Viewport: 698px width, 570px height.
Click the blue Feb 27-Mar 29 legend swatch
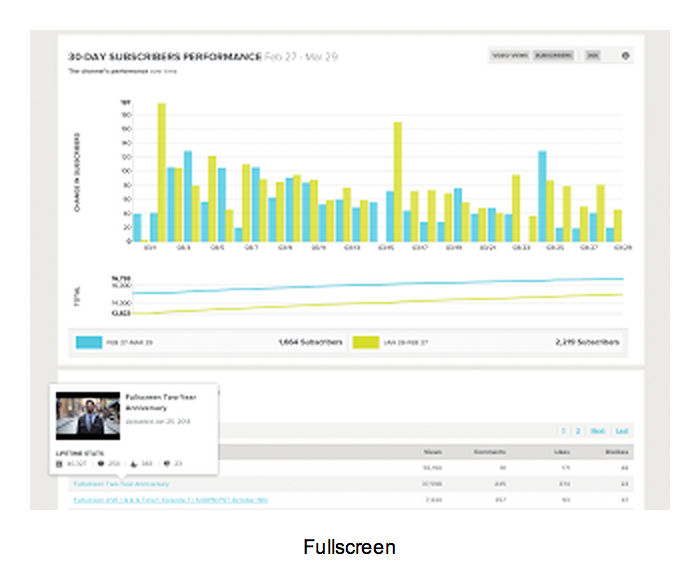[89, 342]
